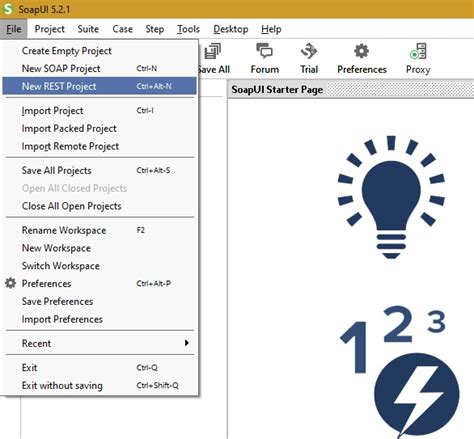The height and width of the screenshot is (439, 474).
Task: Select Save All Projects
Action: (x=99, y=170)
